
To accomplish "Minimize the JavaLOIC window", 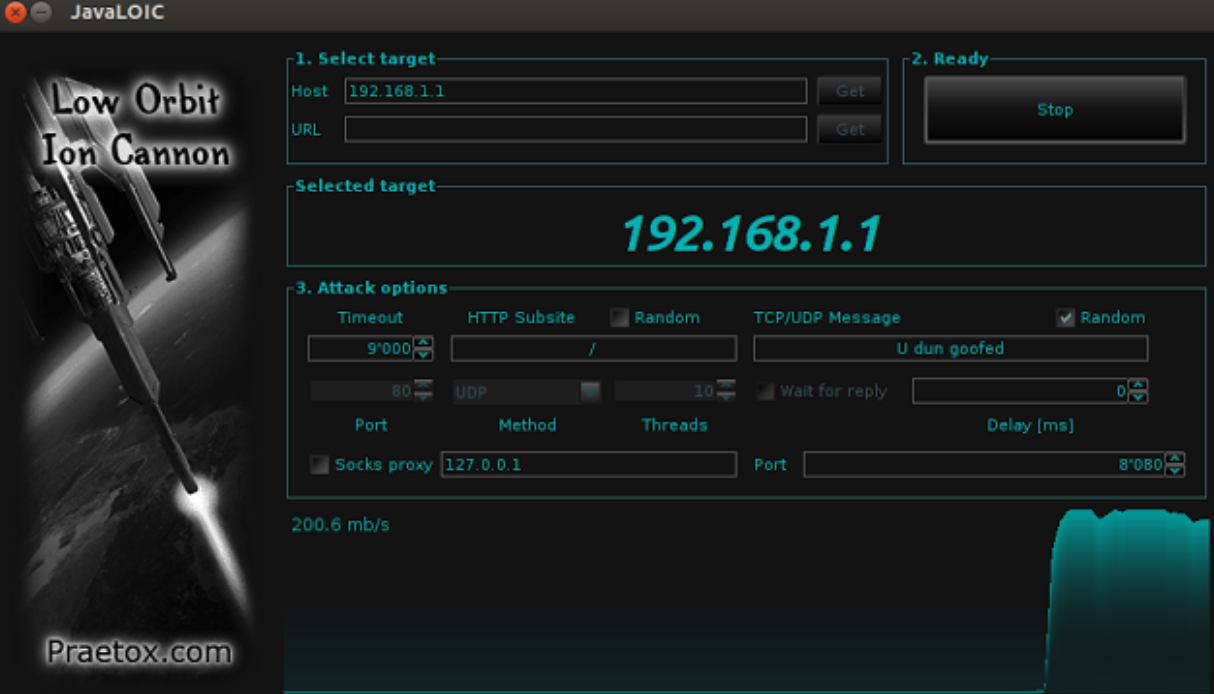I will coord(41,13).
